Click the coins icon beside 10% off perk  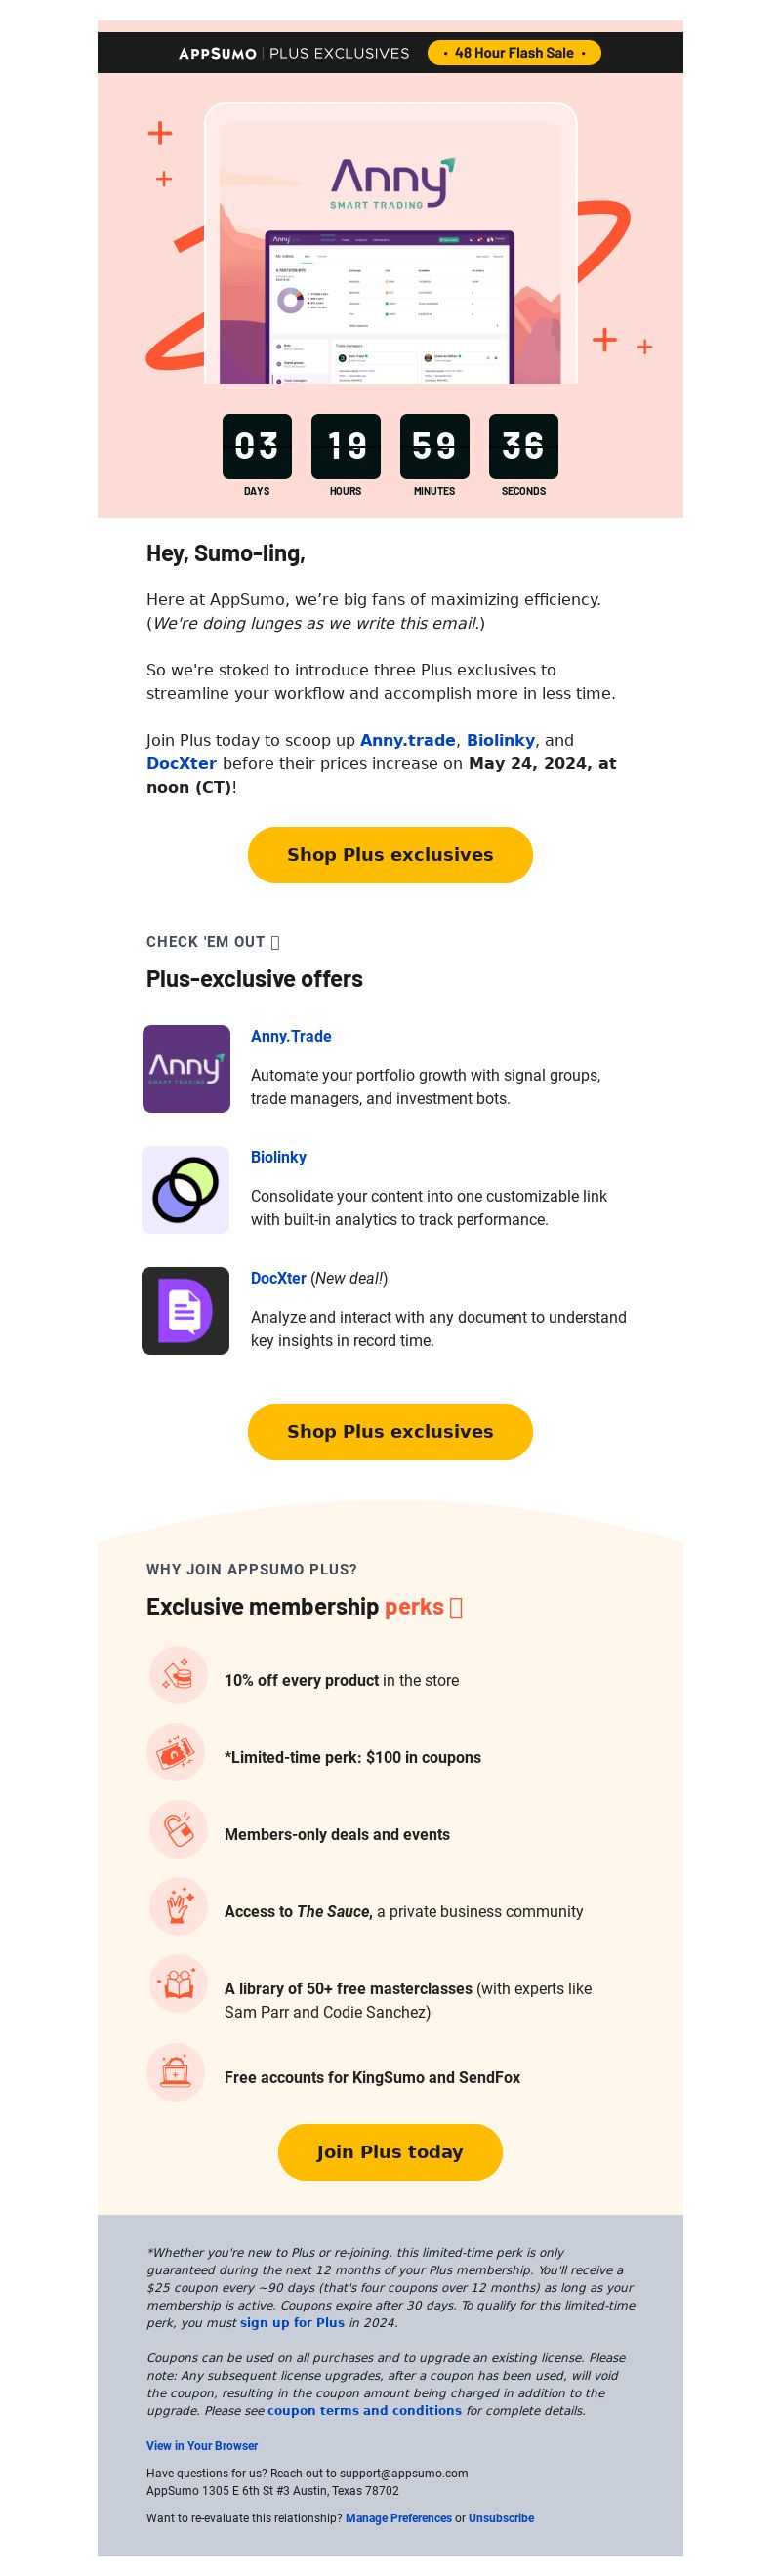[178, 1675]
